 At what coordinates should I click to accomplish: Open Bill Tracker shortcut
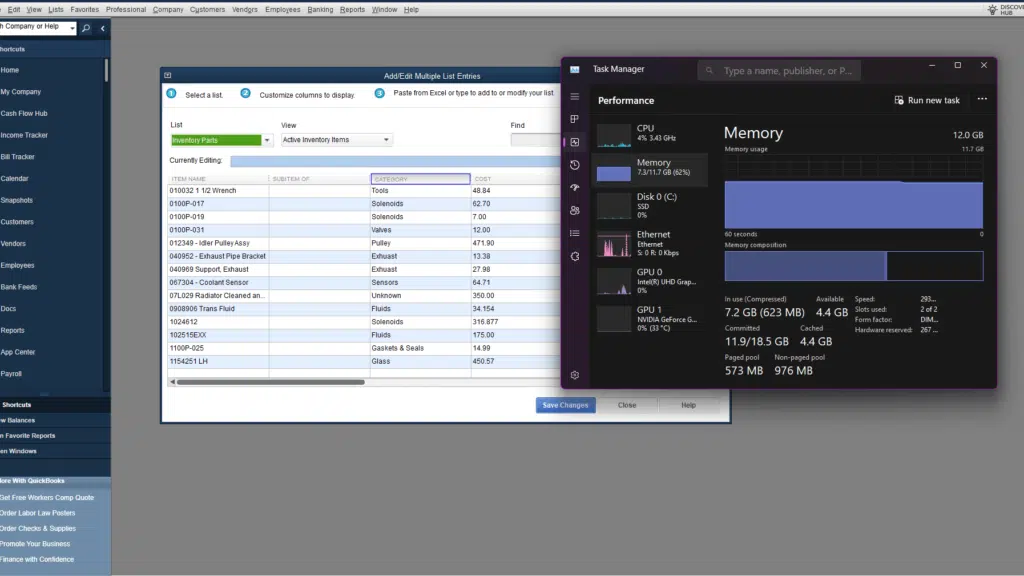click(x=18, y=157)
